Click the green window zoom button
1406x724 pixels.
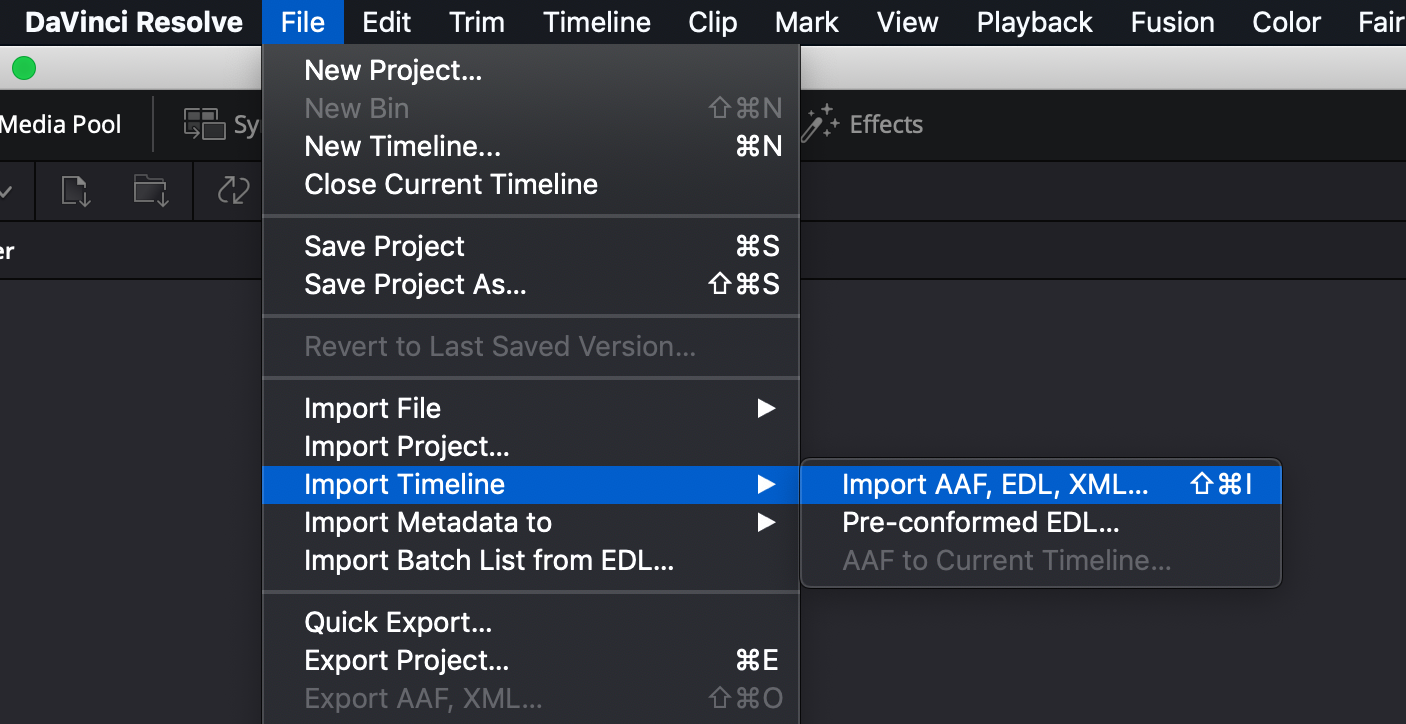coord(23,68)
